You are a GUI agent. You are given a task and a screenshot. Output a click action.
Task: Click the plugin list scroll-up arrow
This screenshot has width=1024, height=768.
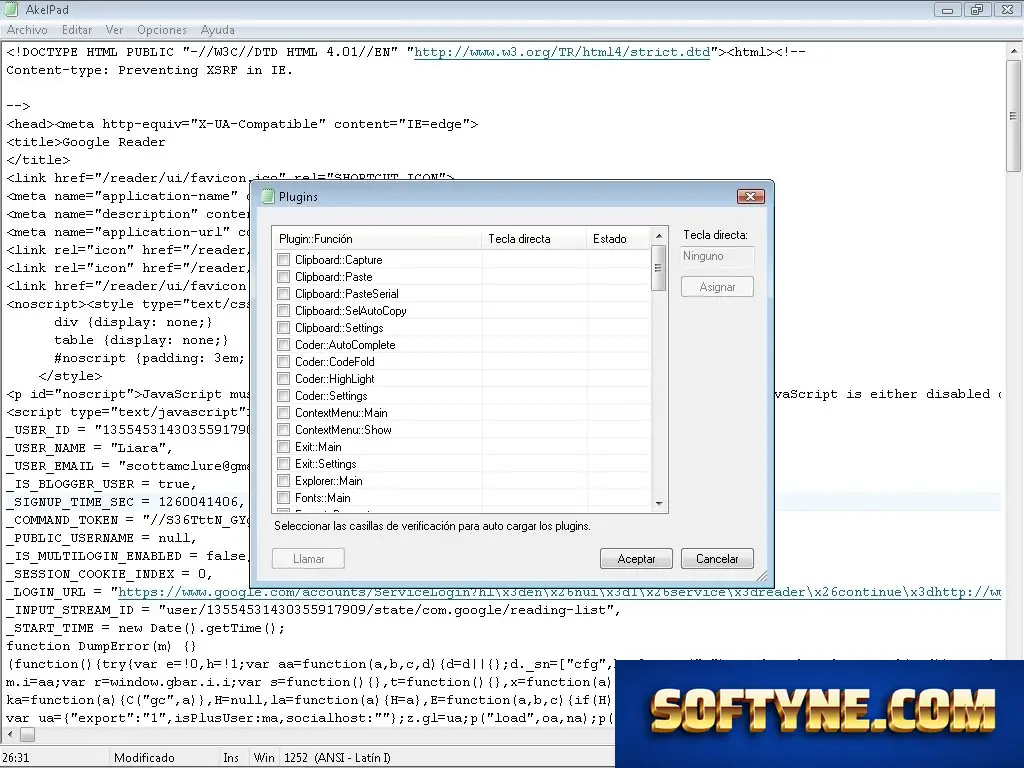(658, 236)
